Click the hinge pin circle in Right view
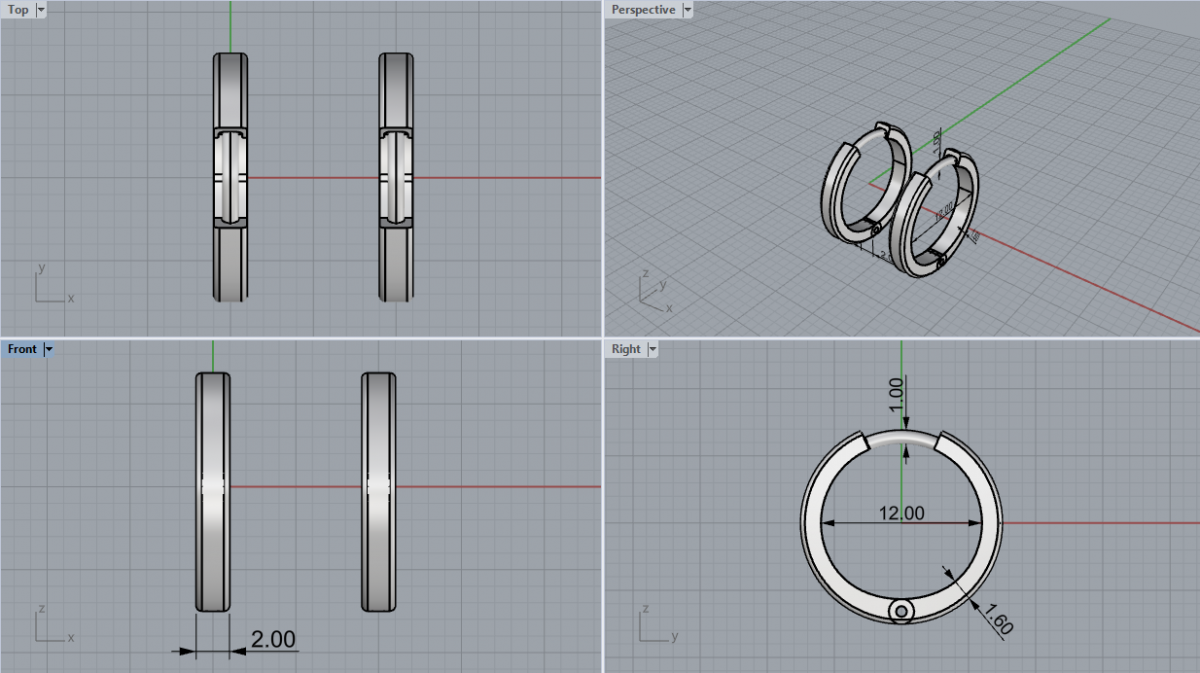The image size is (1200, 673). tap(902, 611)
